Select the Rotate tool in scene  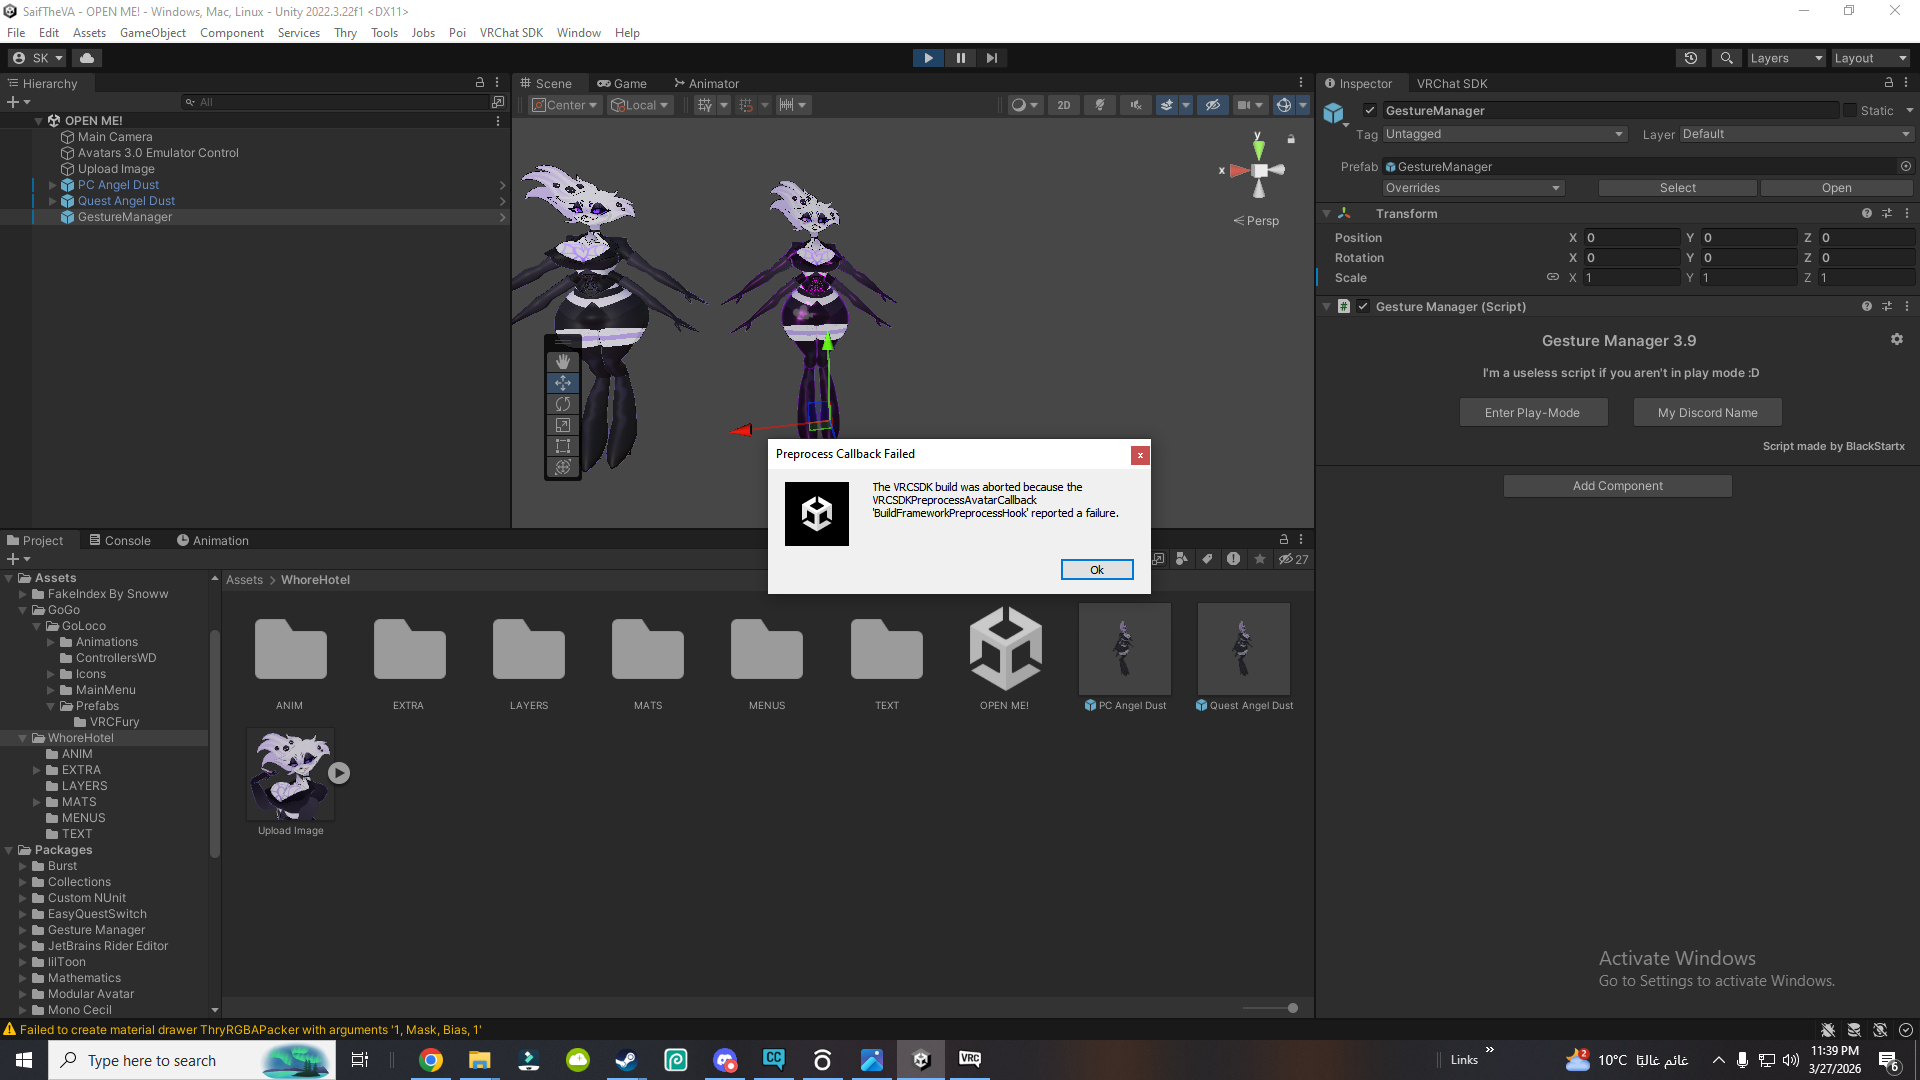[x=563, y=404]
